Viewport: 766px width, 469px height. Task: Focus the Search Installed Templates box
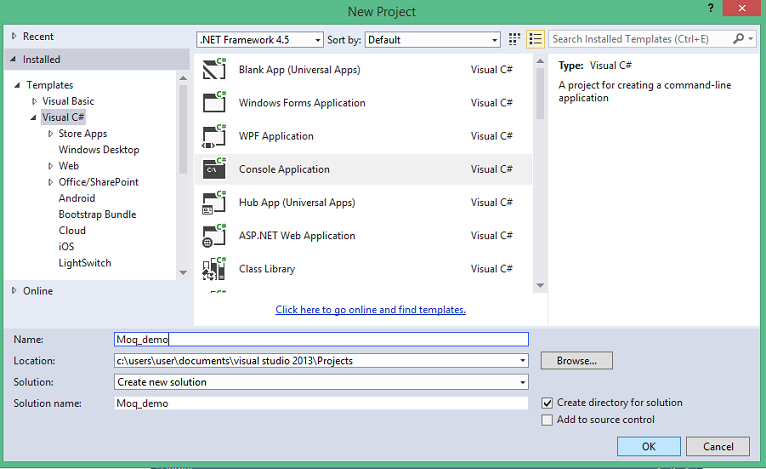[640, 39]
